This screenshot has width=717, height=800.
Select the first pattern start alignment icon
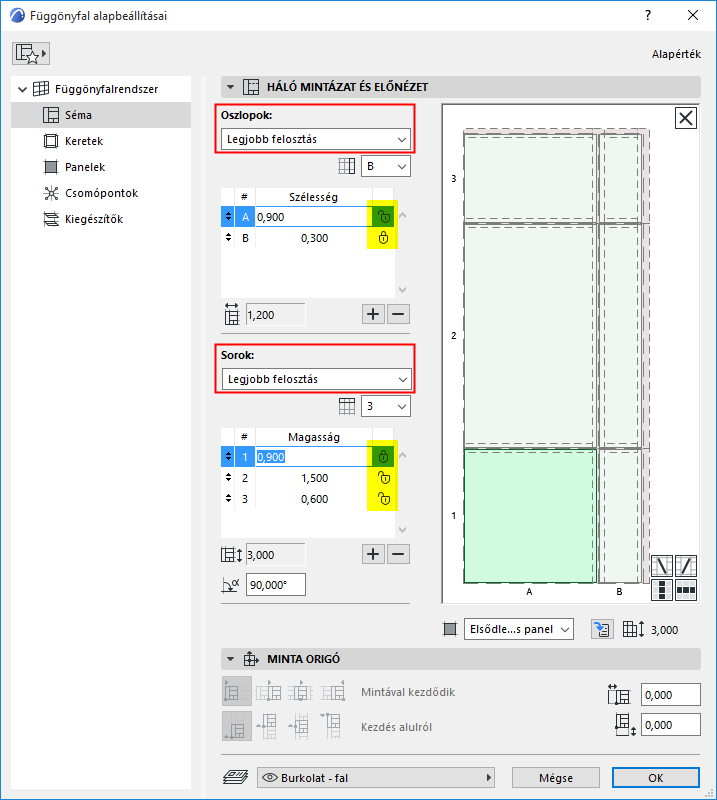pos(237,692)
